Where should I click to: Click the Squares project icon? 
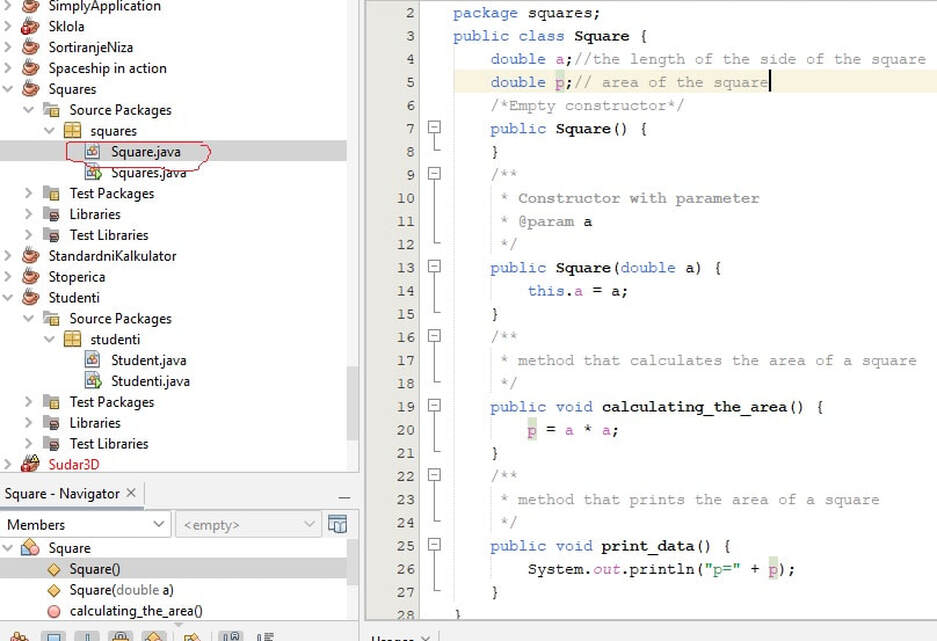(x=30, y=89)
